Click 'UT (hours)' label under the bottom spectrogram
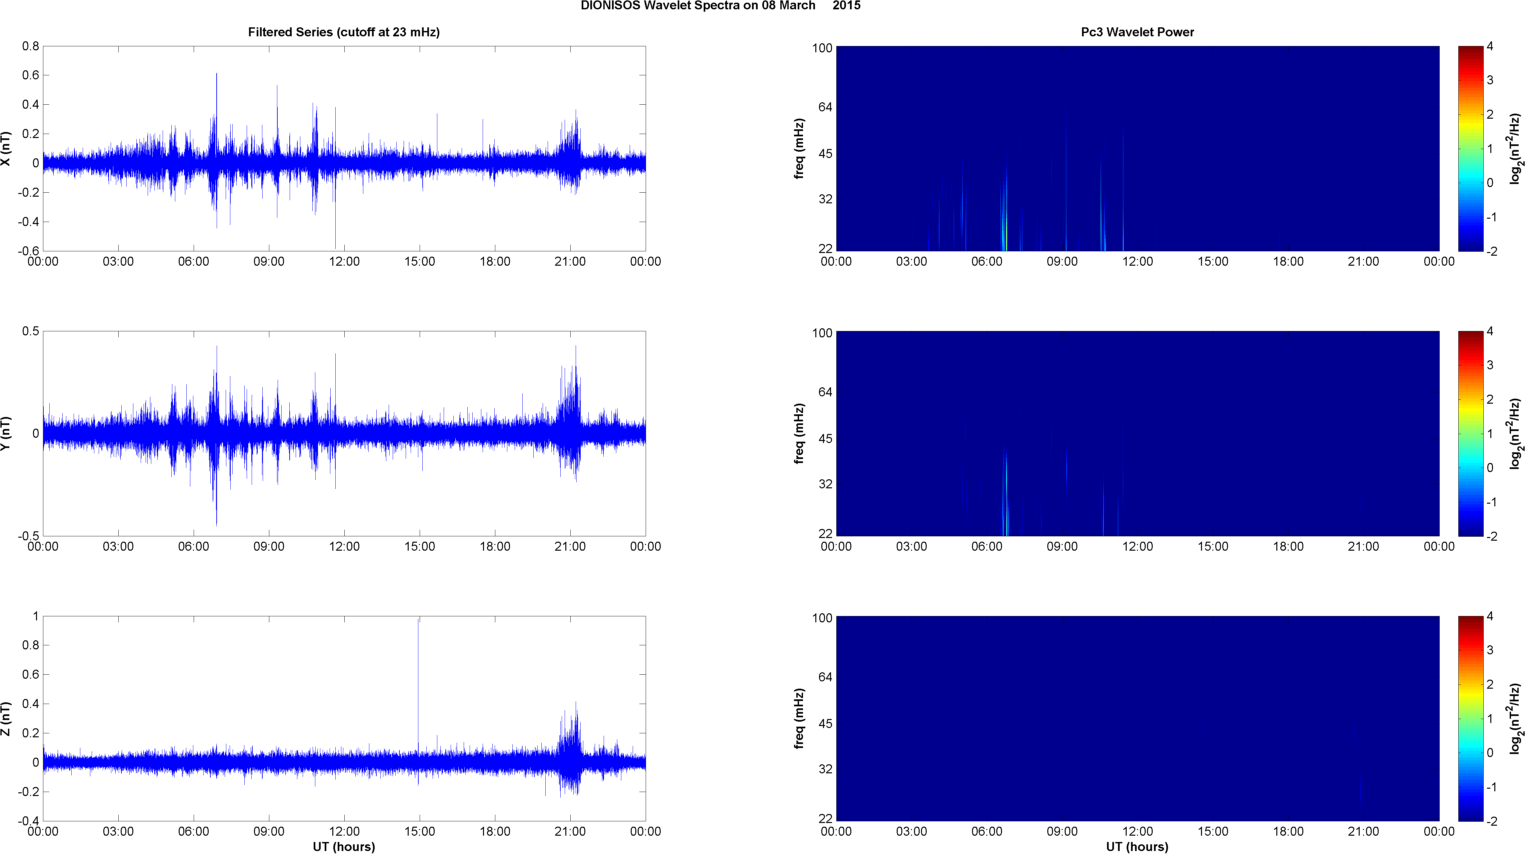The height and width of the screenshot is (854, 1525). [x=1137, y=847]
